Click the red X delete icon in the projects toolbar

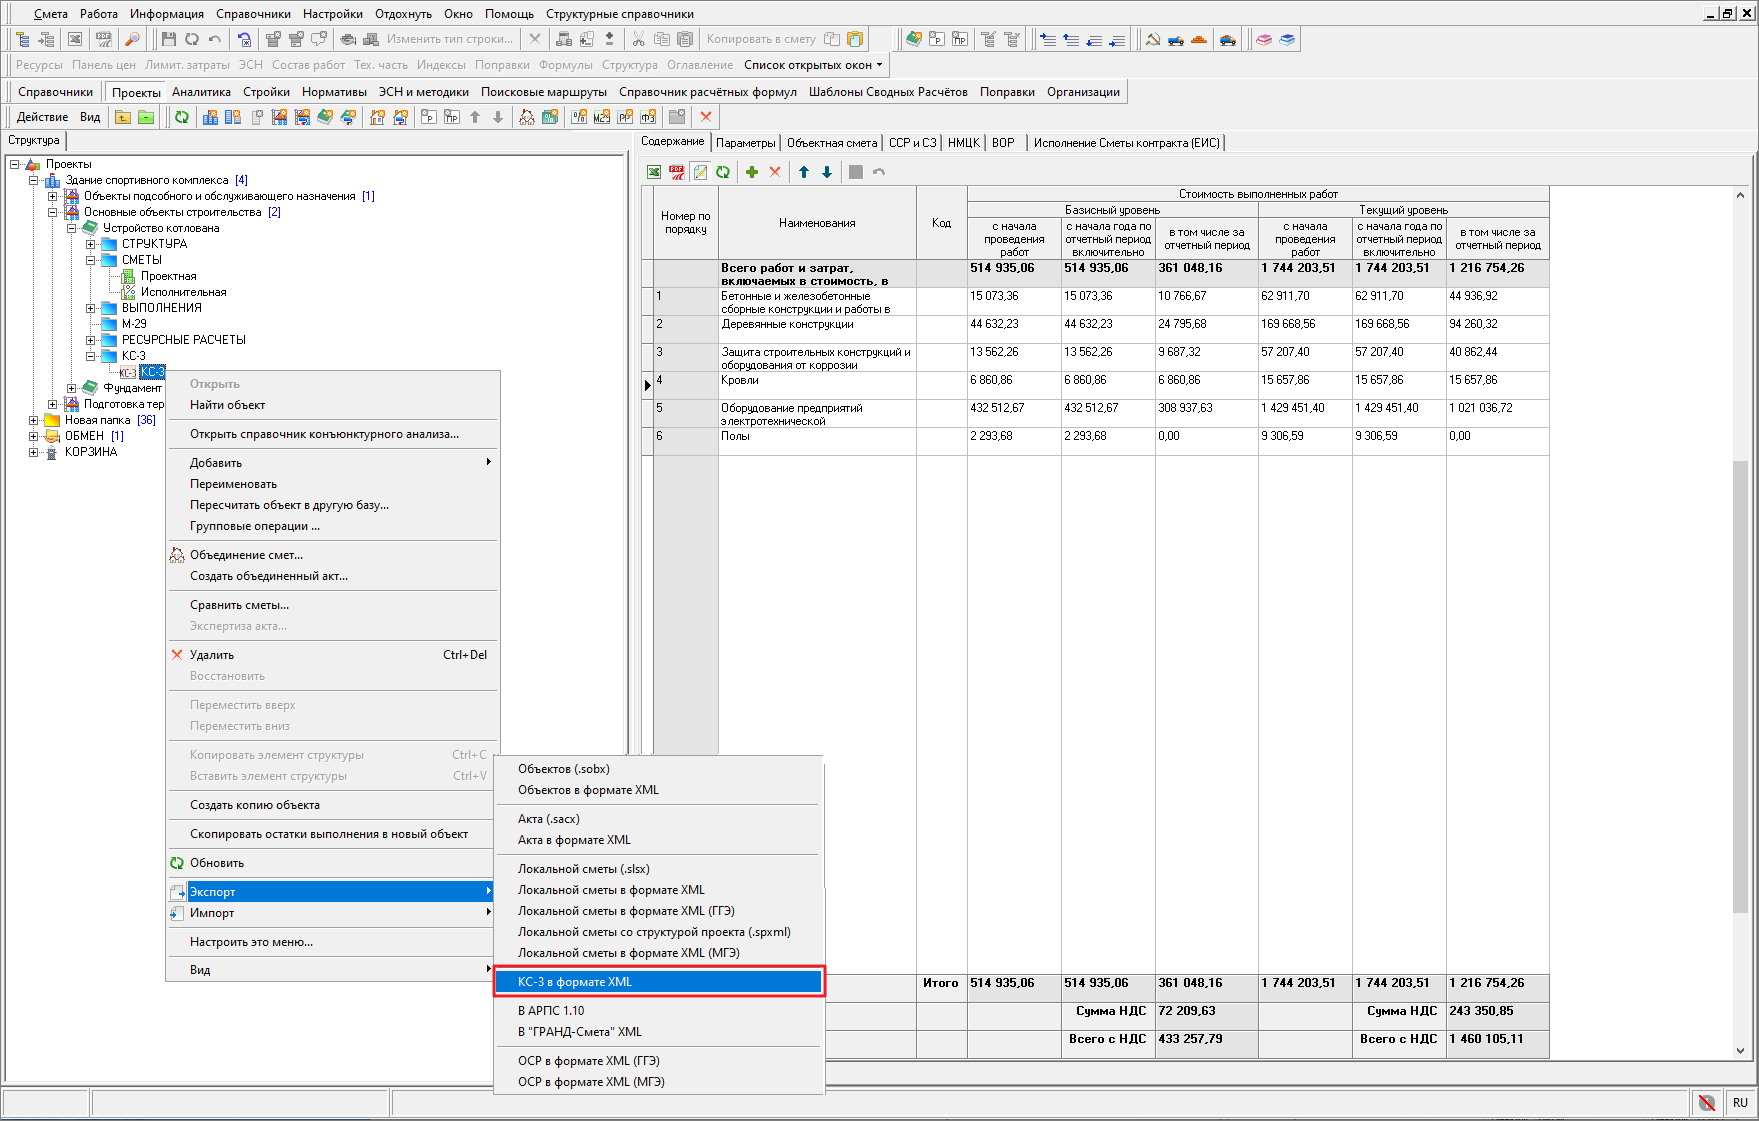[706, 117]
